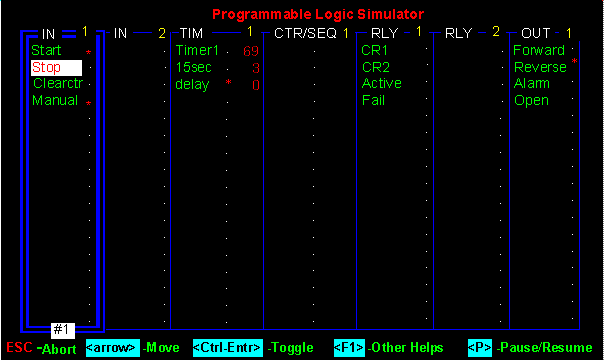604x361 pixels.
Task: Select the Active relay entry
Action: click(x=382, y=83)
